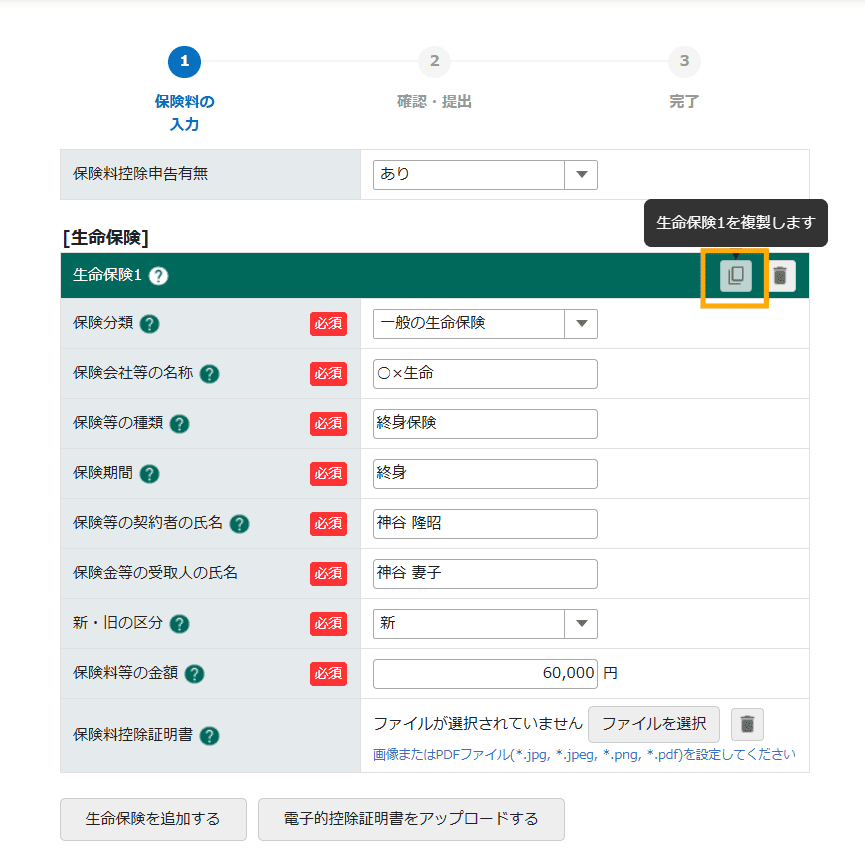
Task: Open help icon for 保険期間
Action: 149,474
